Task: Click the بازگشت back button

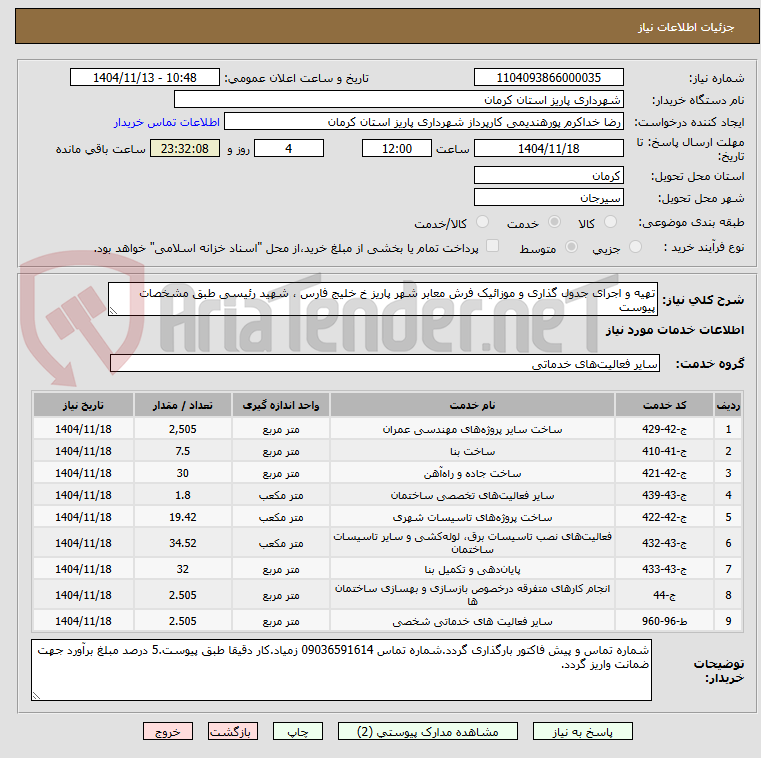Action: pos(233,731)
